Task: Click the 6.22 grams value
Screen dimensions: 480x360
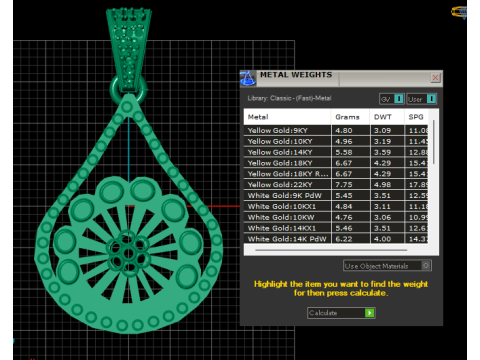Action: [344, 239]
